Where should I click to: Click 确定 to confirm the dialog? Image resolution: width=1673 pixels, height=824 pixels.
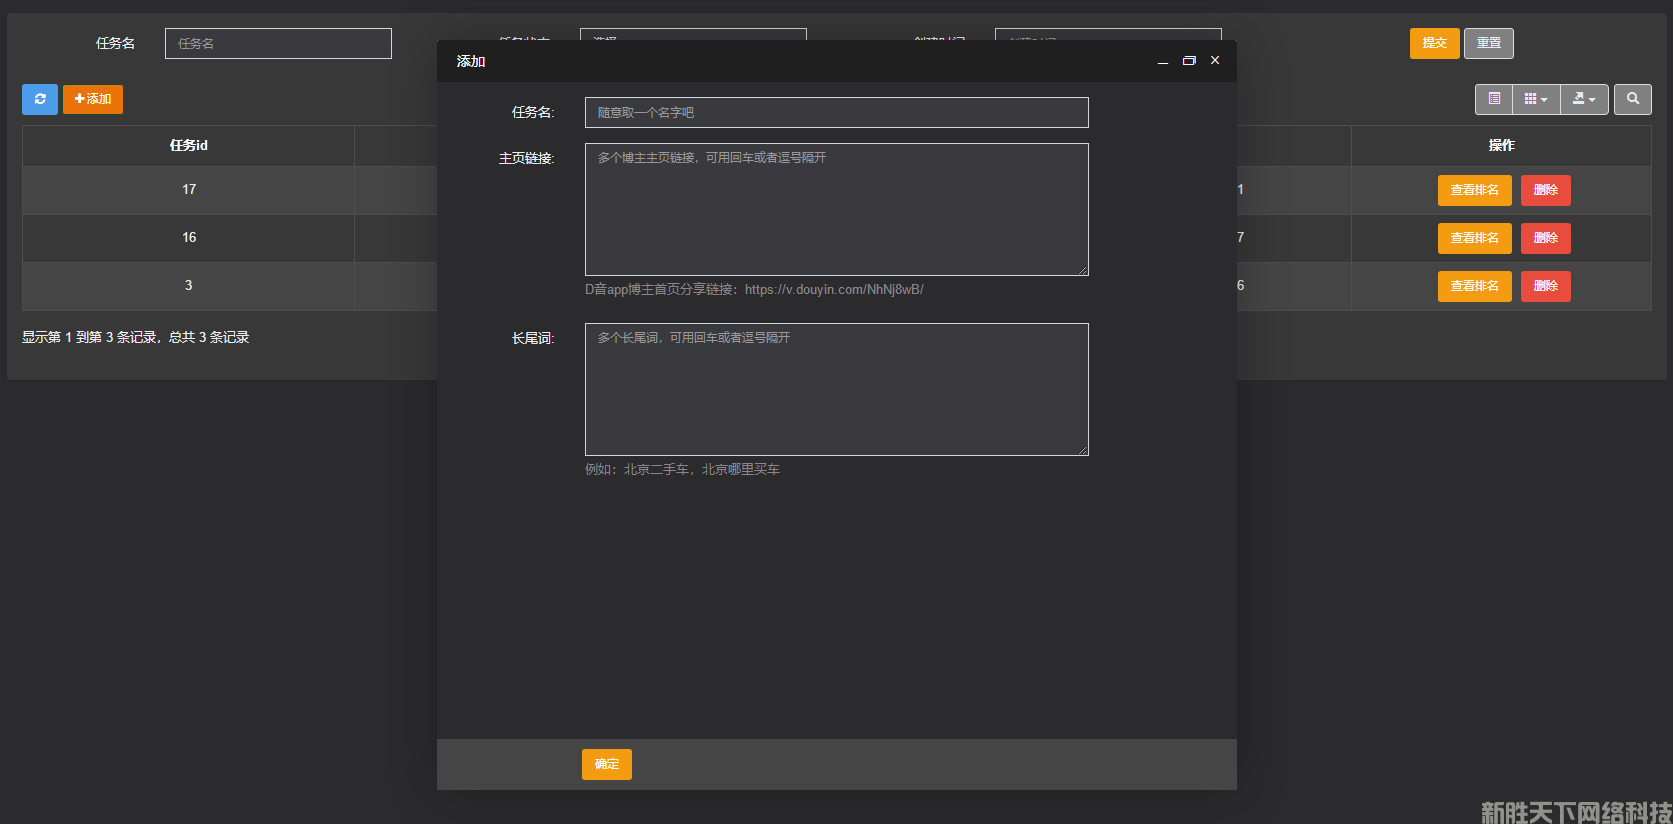click(606, 764)
